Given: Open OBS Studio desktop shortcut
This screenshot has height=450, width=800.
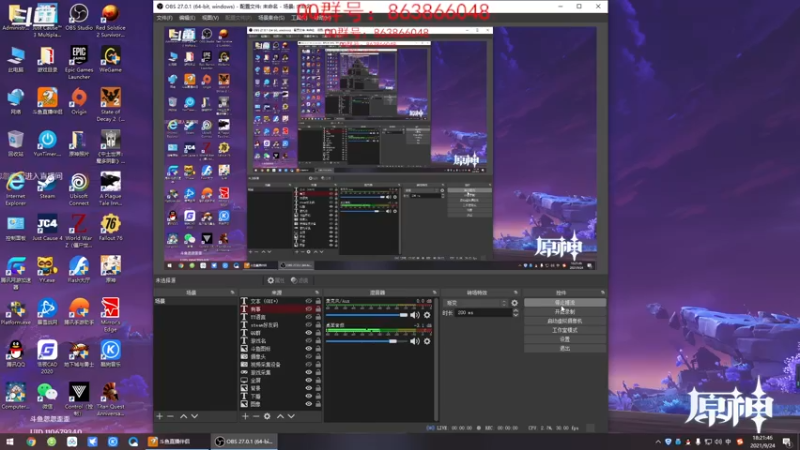Looking at the screenshot, I should (x=79, y=17).
